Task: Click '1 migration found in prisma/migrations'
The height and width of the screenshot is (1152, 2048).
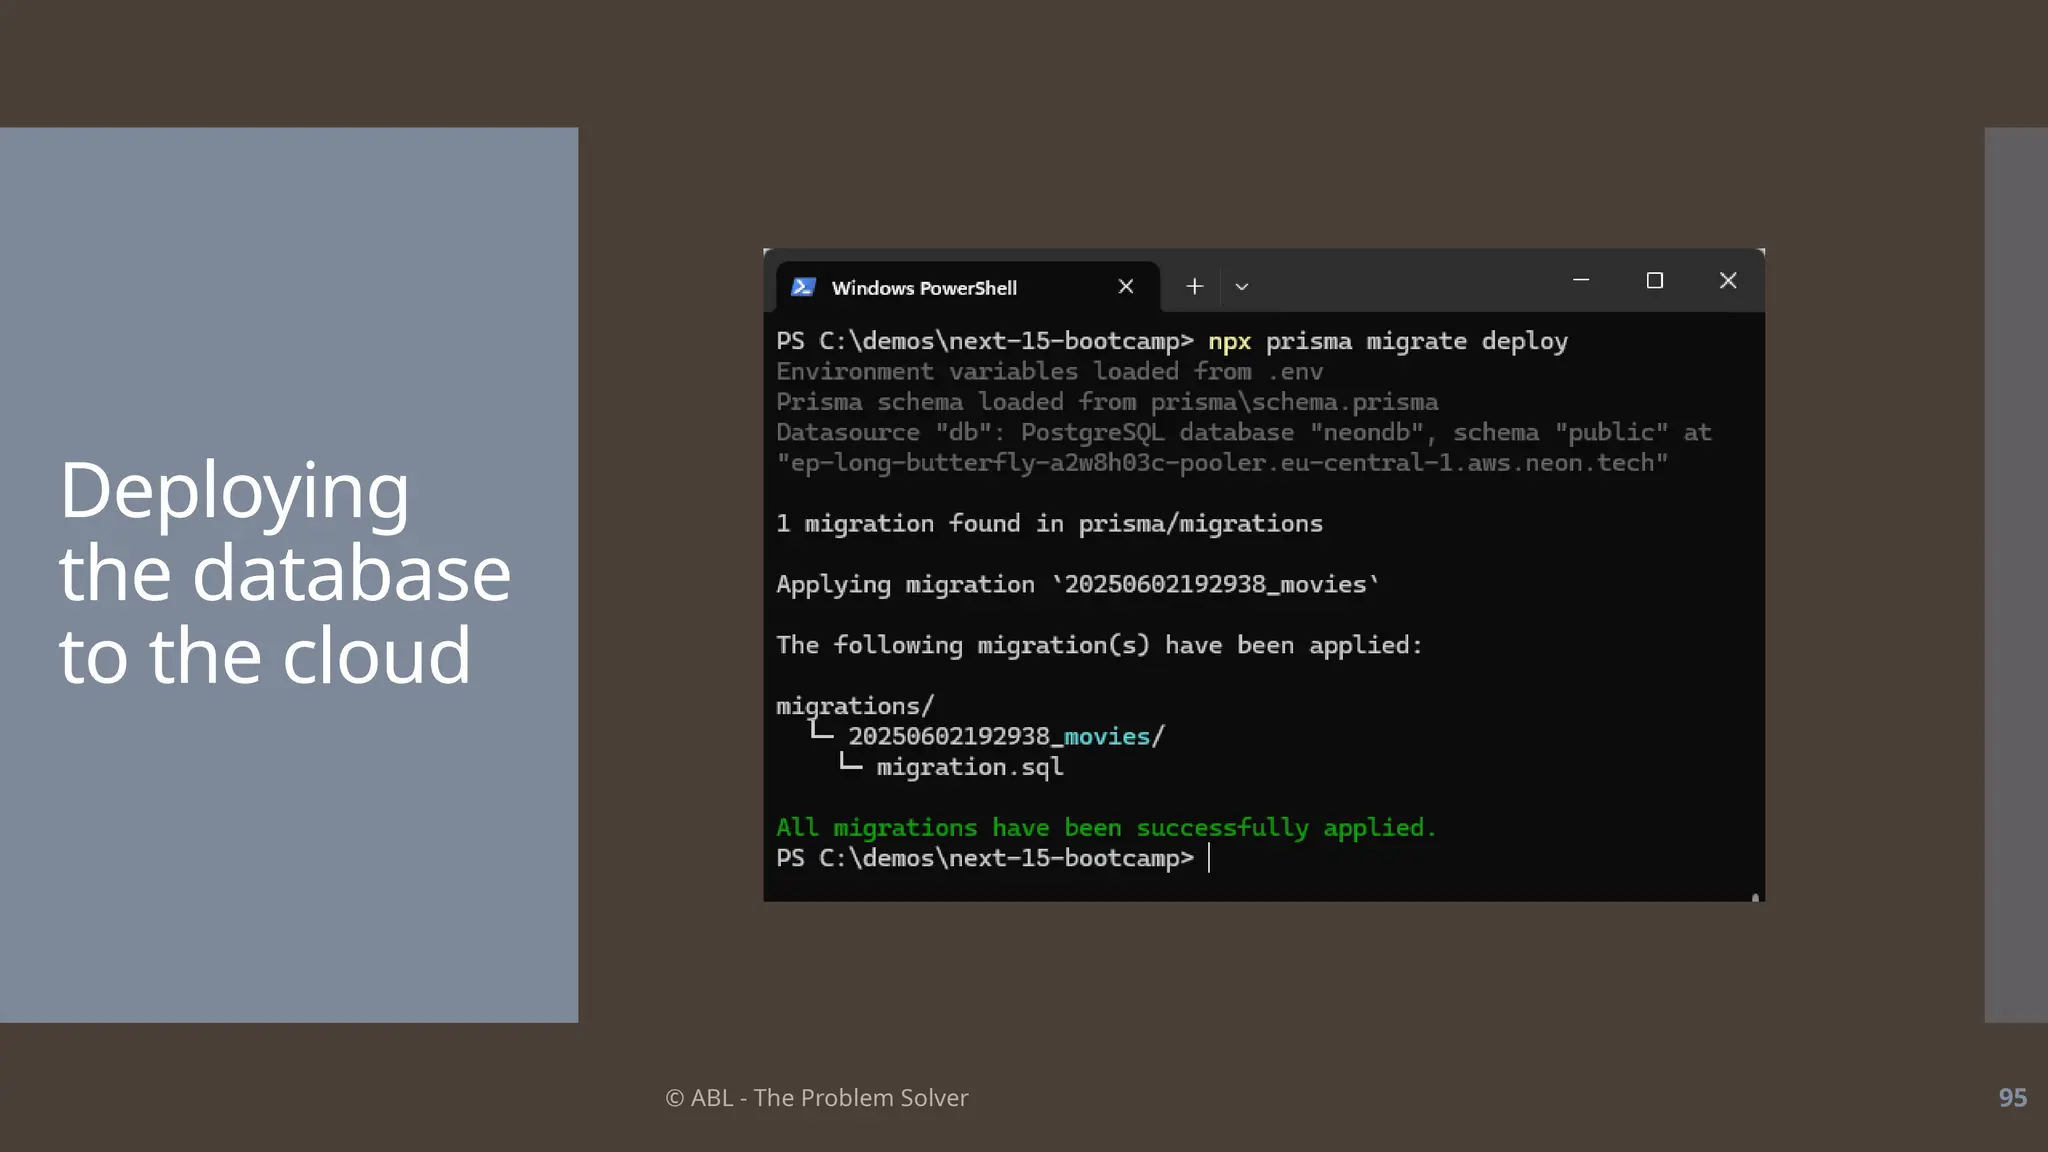Action: tap(1049, 524)
